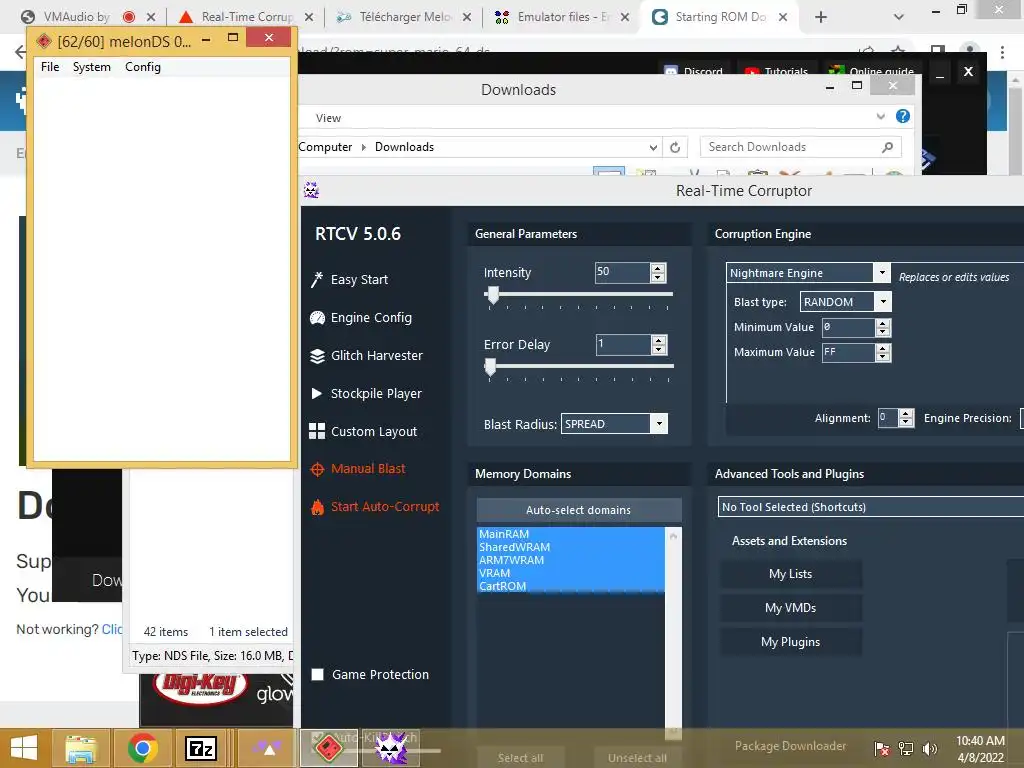Open the Custom Layout option
Screen dimensions: 1024x768
coord(363,431)
